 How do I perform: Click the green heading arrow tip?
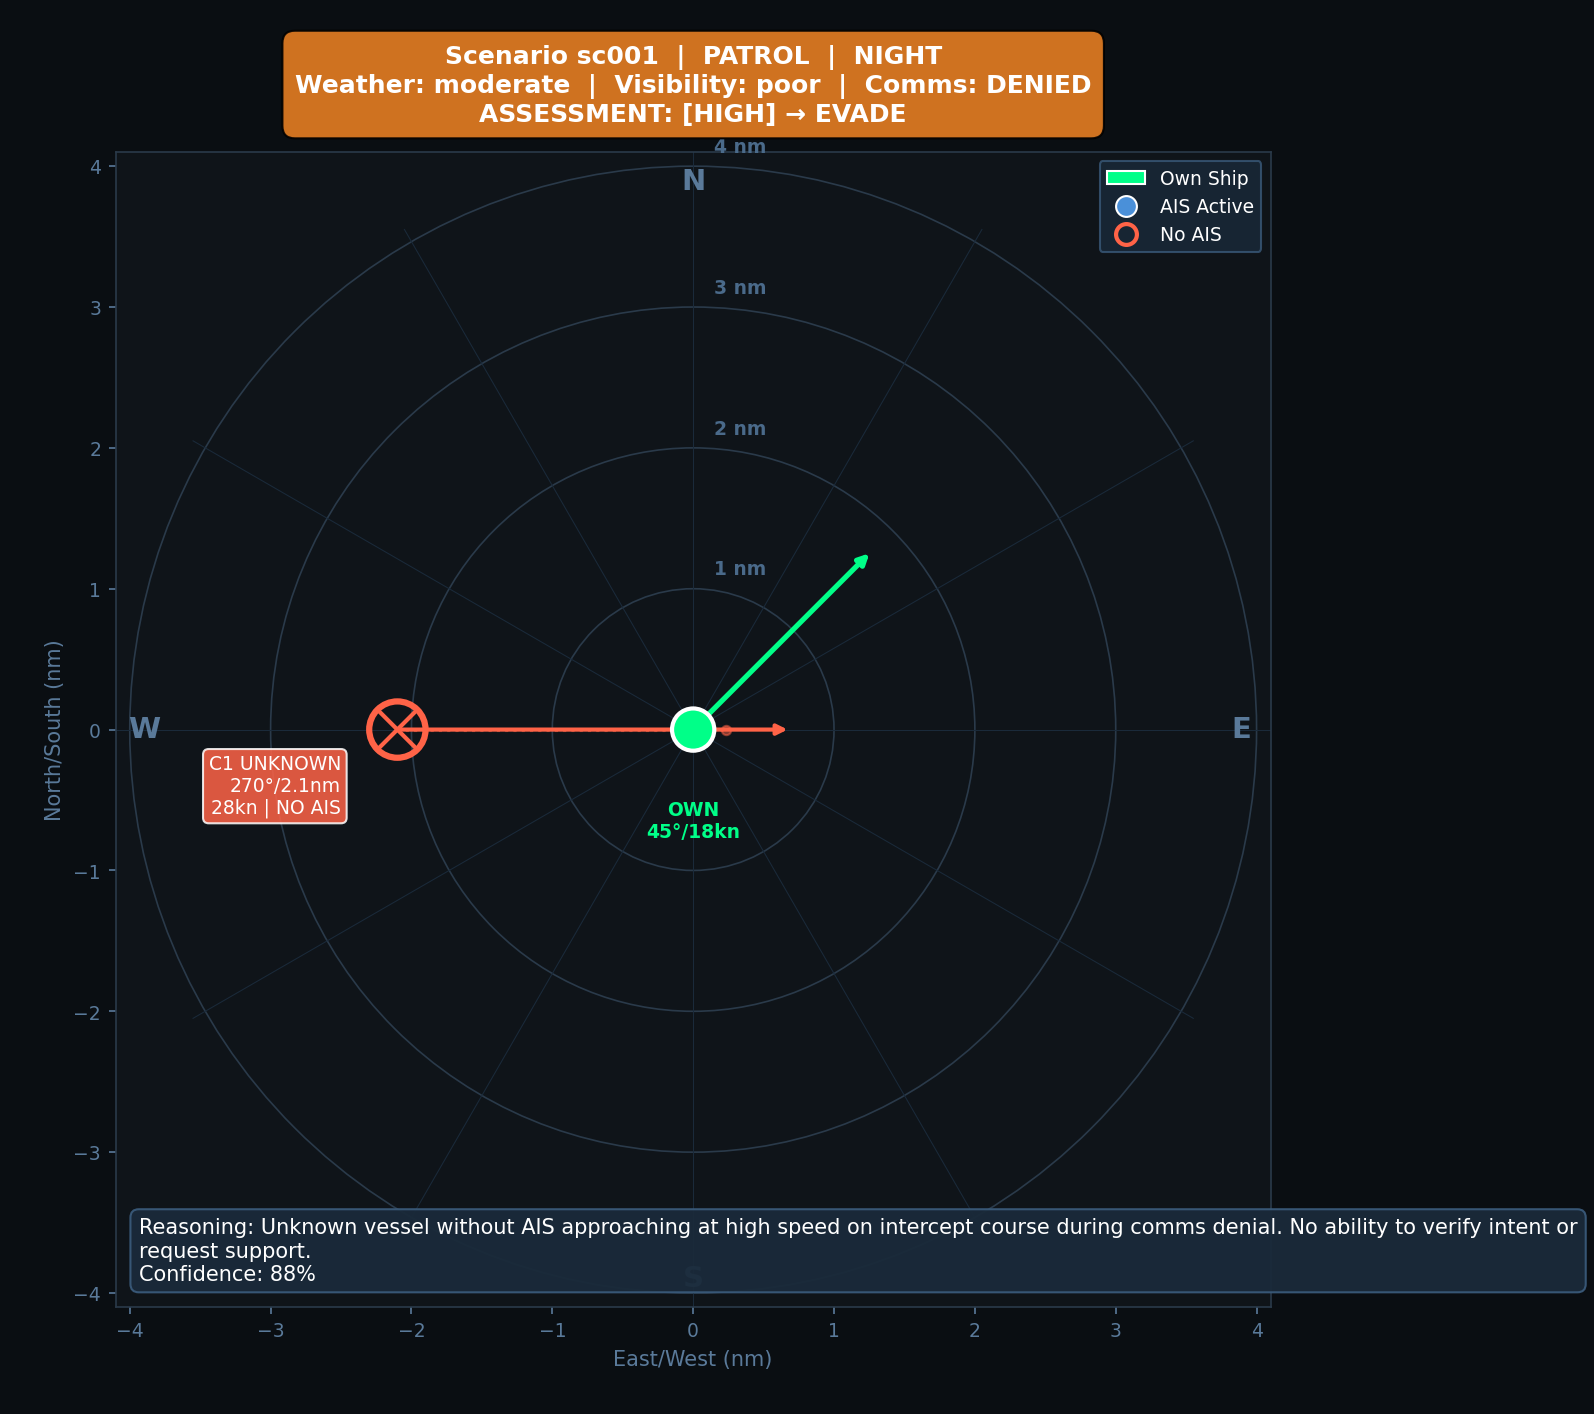coord(862,560)
